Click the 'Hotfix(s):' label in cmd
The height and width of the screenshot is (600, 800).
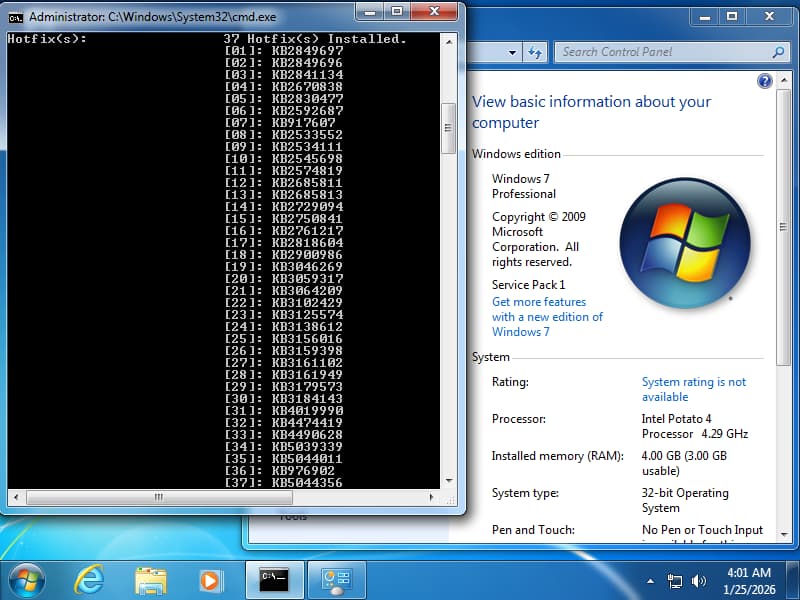tap(47, 39)
